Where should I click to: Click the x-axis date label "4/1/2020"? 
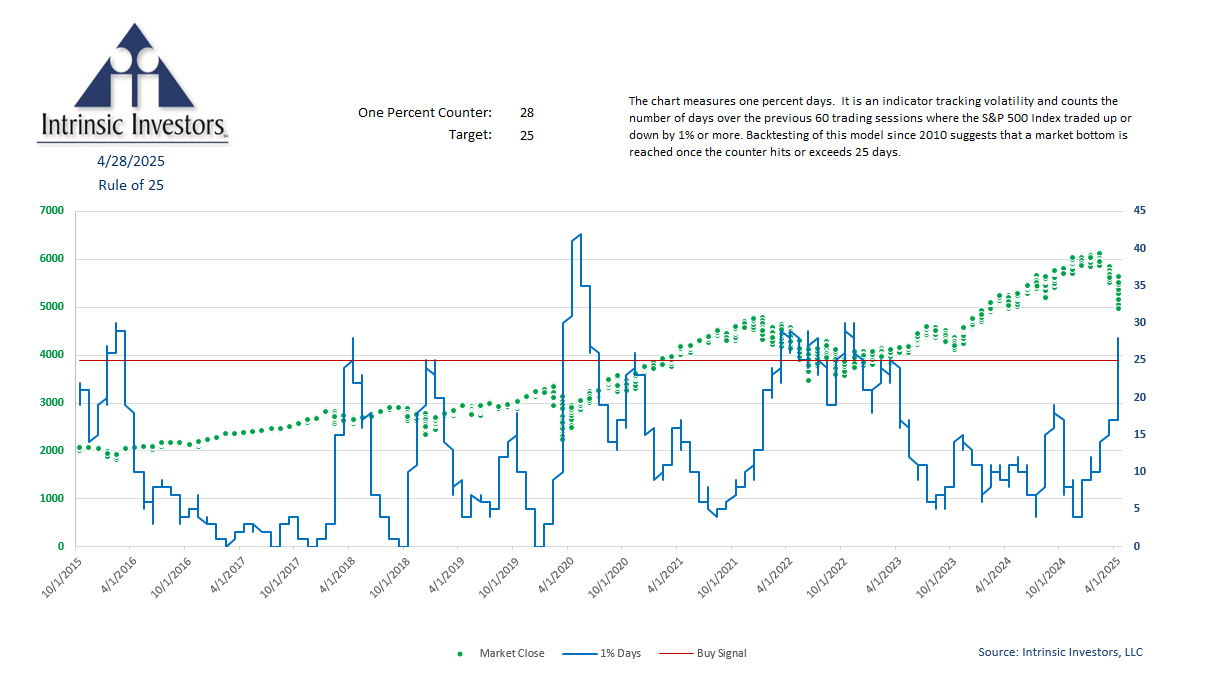[555, 576]
